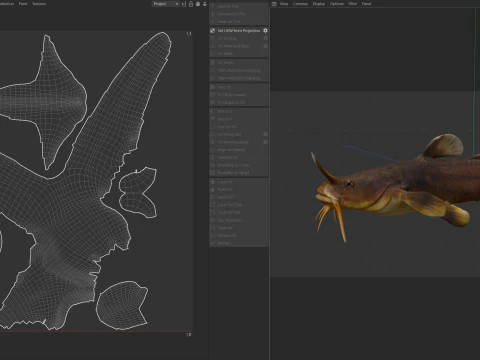Open the Cameras menu
Image resolution: width=480 pixels, height=360 pixels.
(x=300, y=4)
